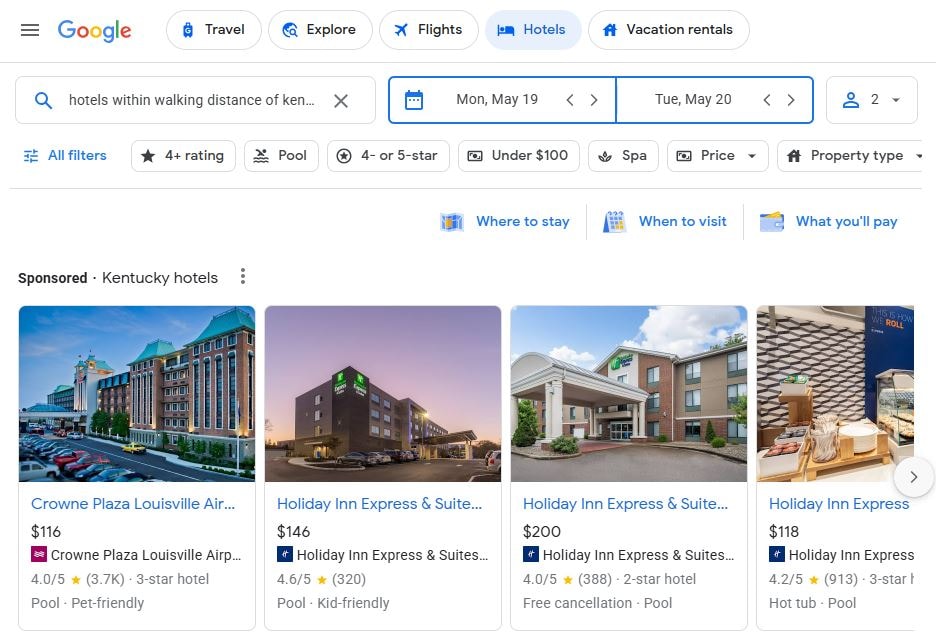Go to Google logo homepage

(94, 30)
